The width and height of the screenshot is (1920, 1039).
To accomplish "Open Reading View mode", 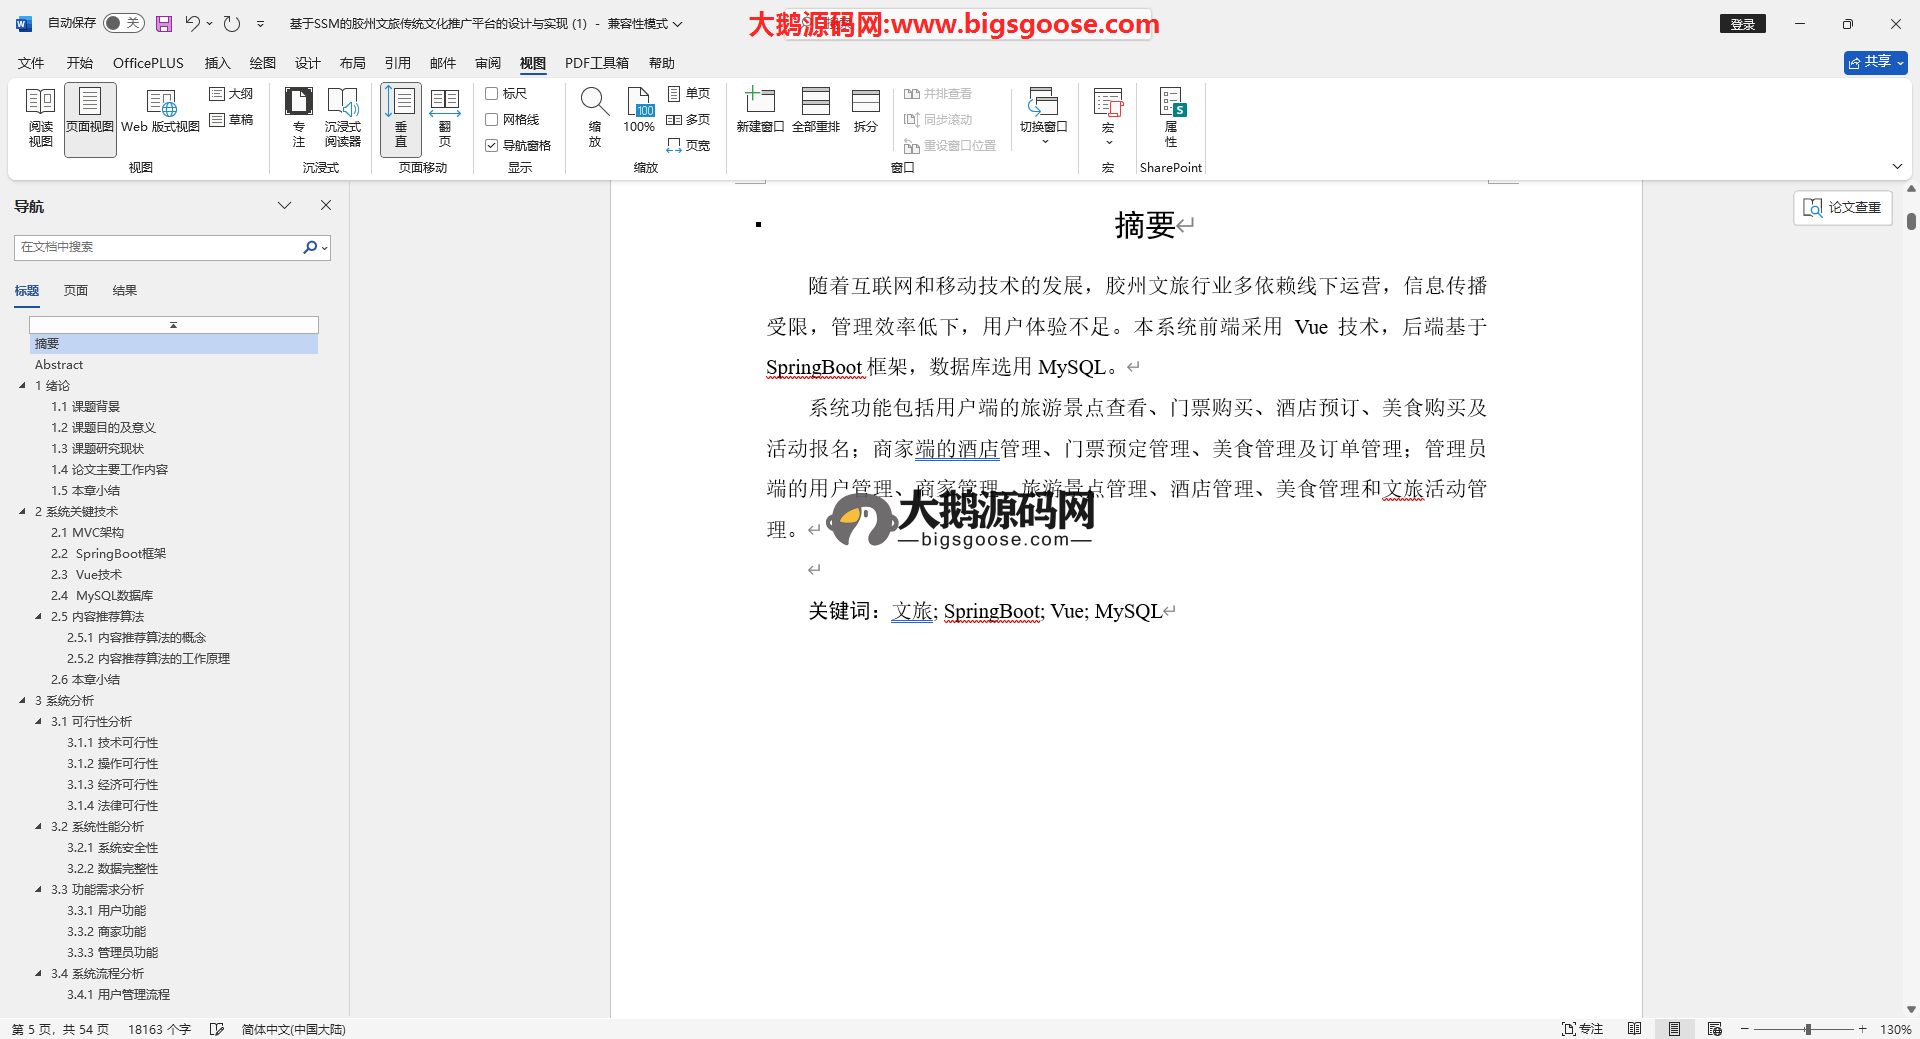I will [40, 118].
